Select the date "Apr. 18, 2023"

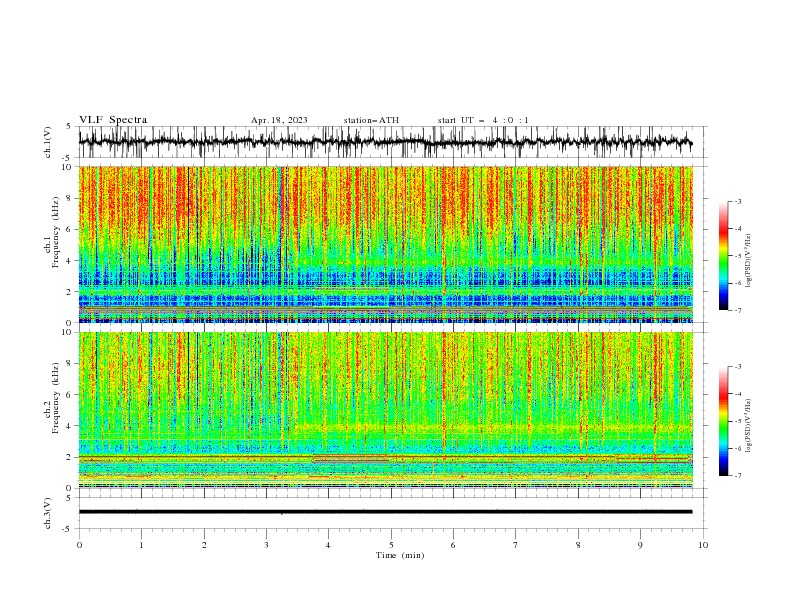(x=279, y=120)
